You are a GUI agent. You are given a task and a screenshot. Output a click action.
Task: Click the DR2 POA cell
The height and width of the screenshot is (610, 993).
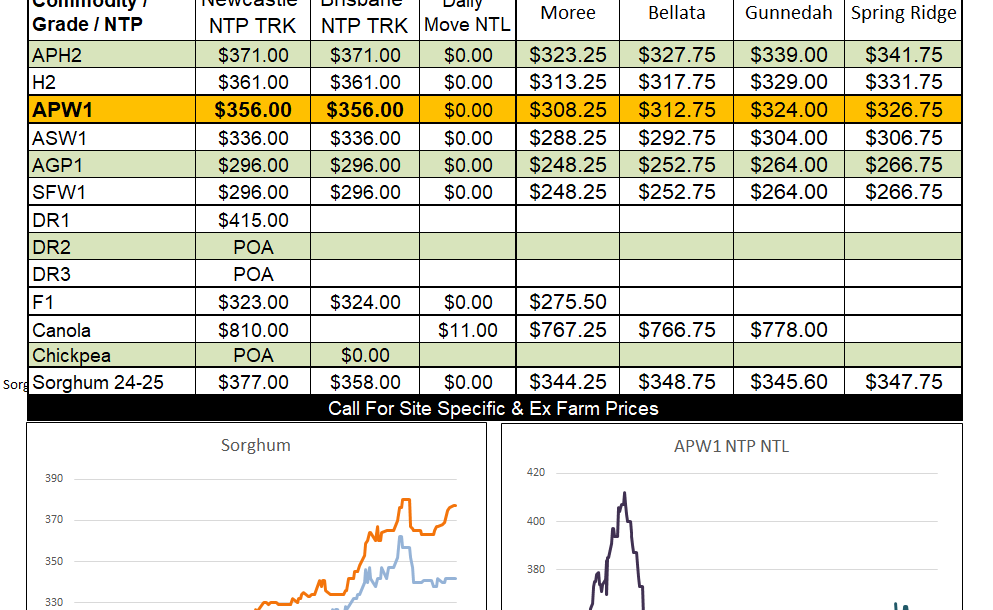253,247
